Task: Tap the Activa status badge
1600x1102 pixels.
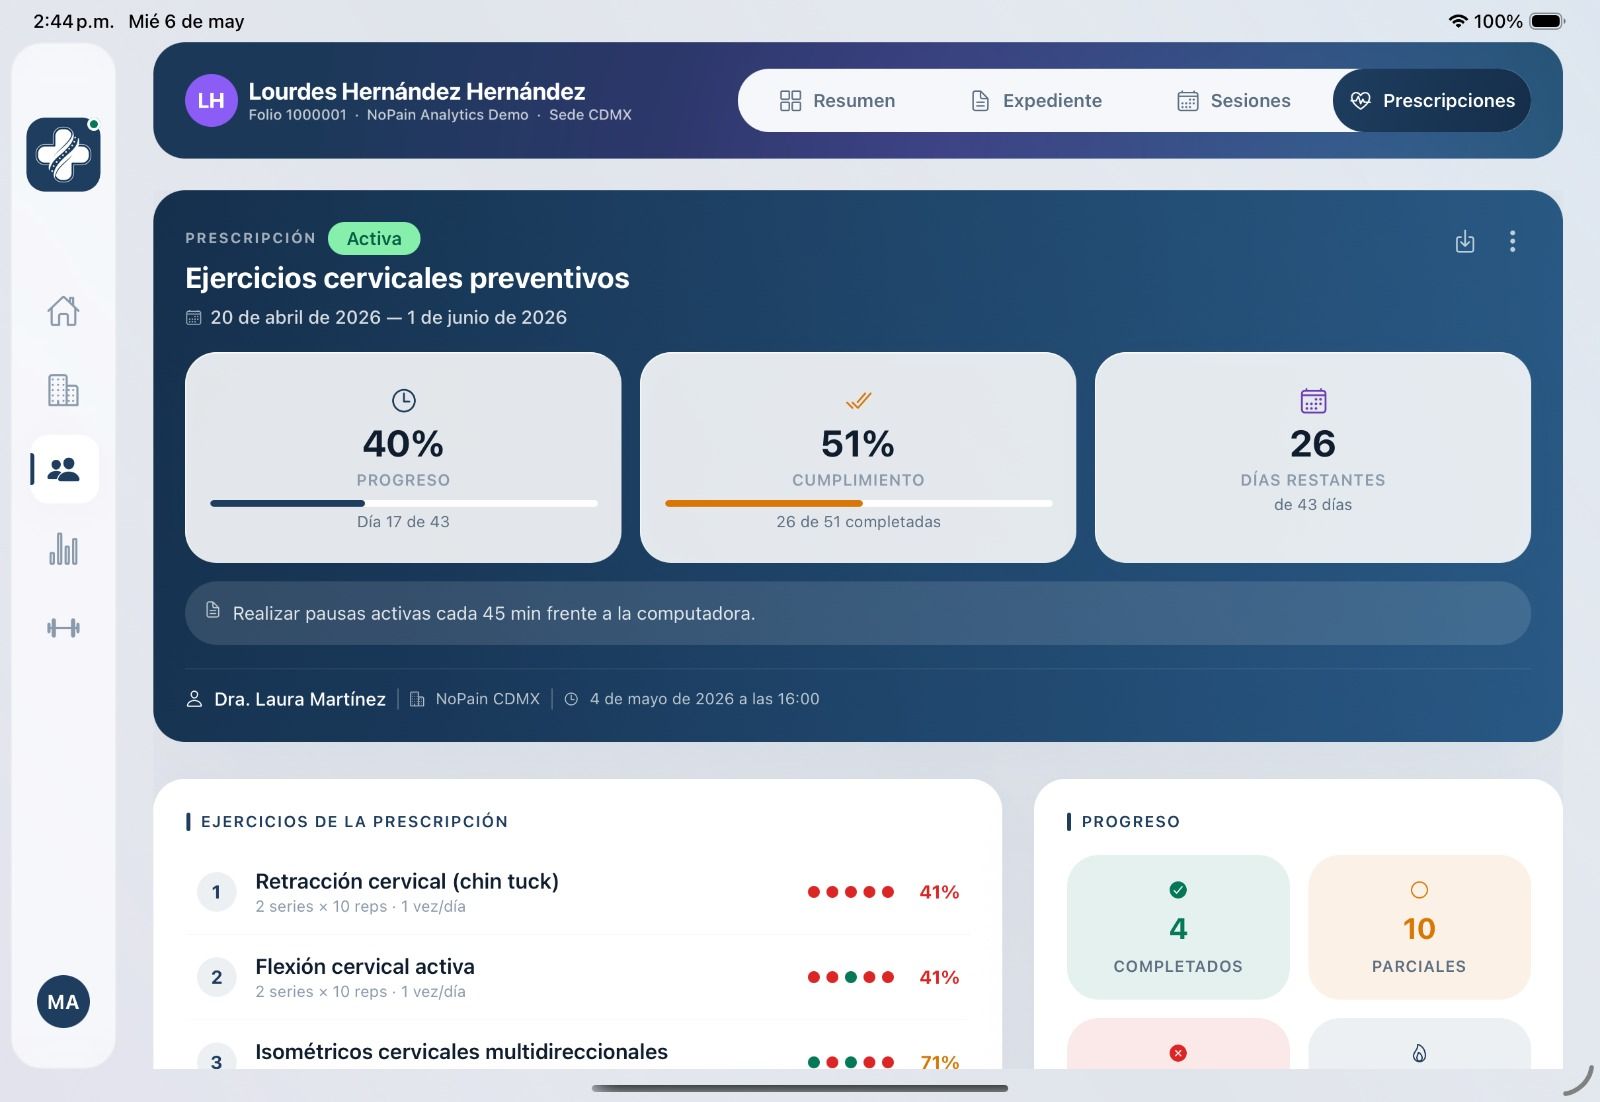Action: (374, 239)
